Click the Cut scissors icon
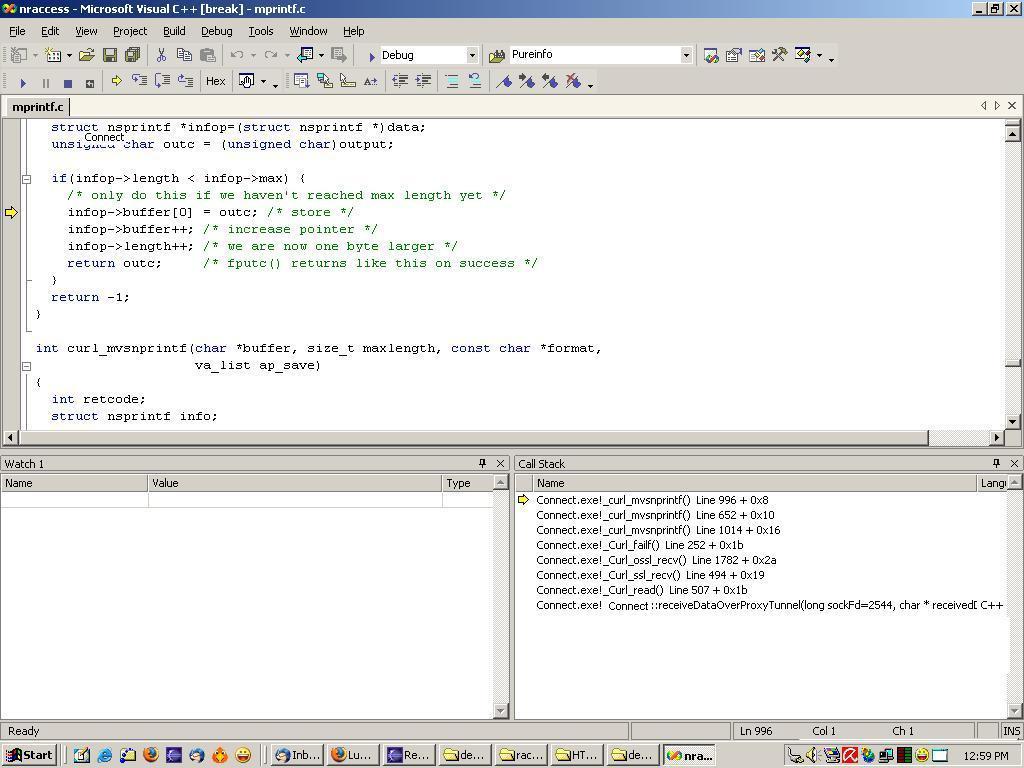1024x768 pixels. (x=161, y=56)
